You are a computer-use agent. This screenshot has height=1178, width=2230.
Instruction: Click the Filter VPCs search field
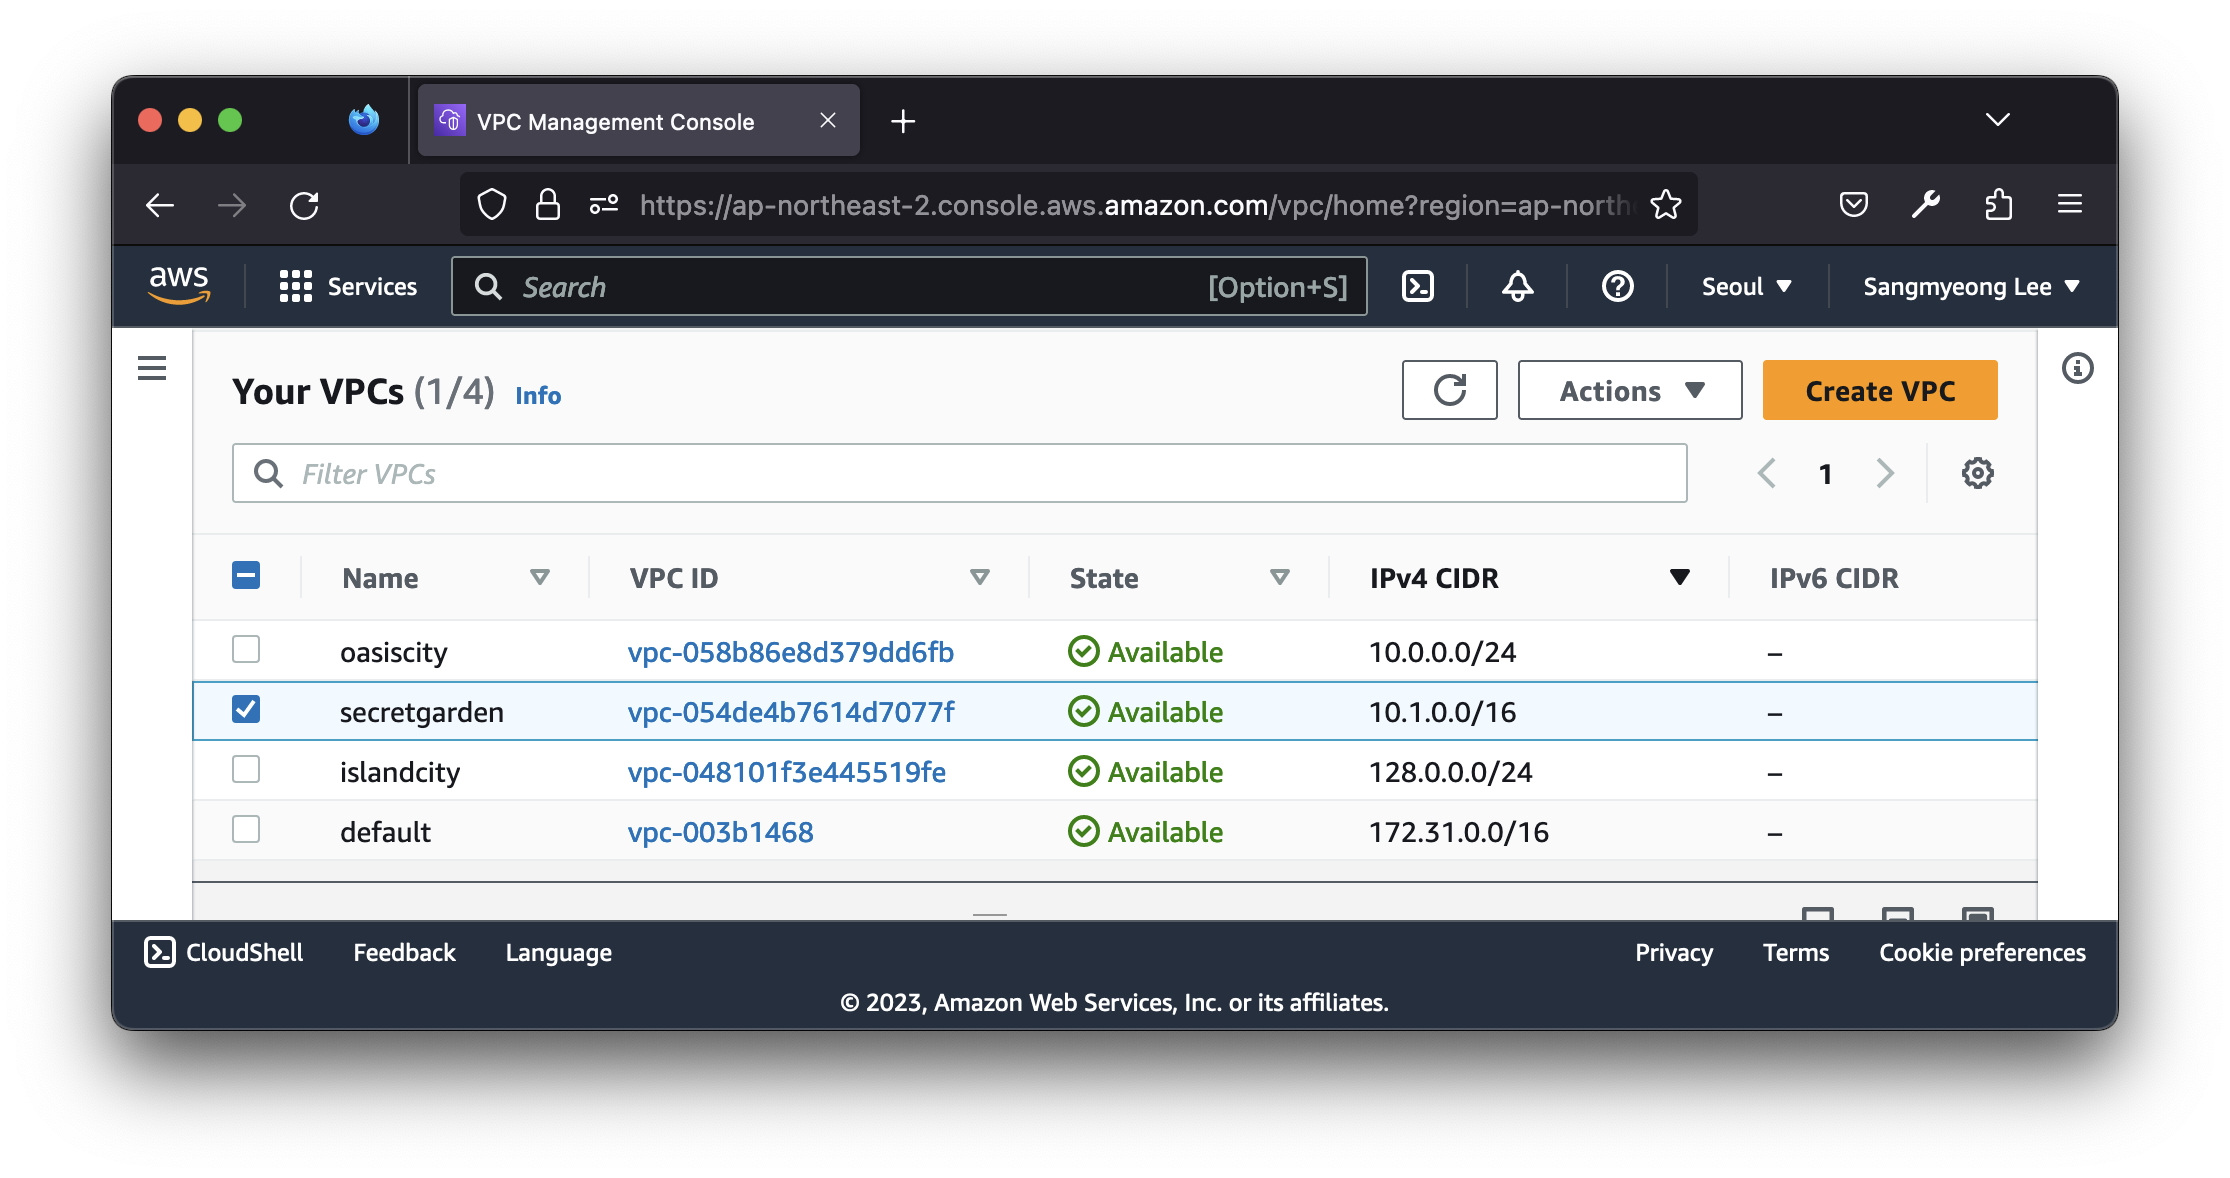coord(960,473)
